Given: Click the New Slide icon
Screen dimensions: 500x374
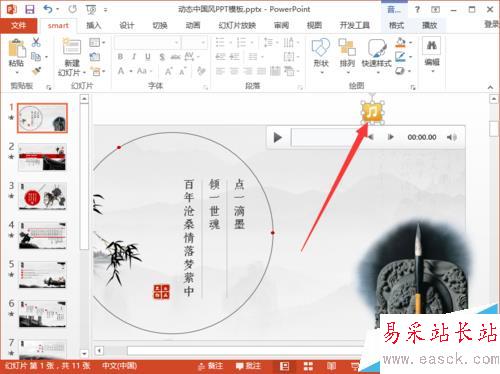Looking at the screenshot, I should tap(72, 46).
